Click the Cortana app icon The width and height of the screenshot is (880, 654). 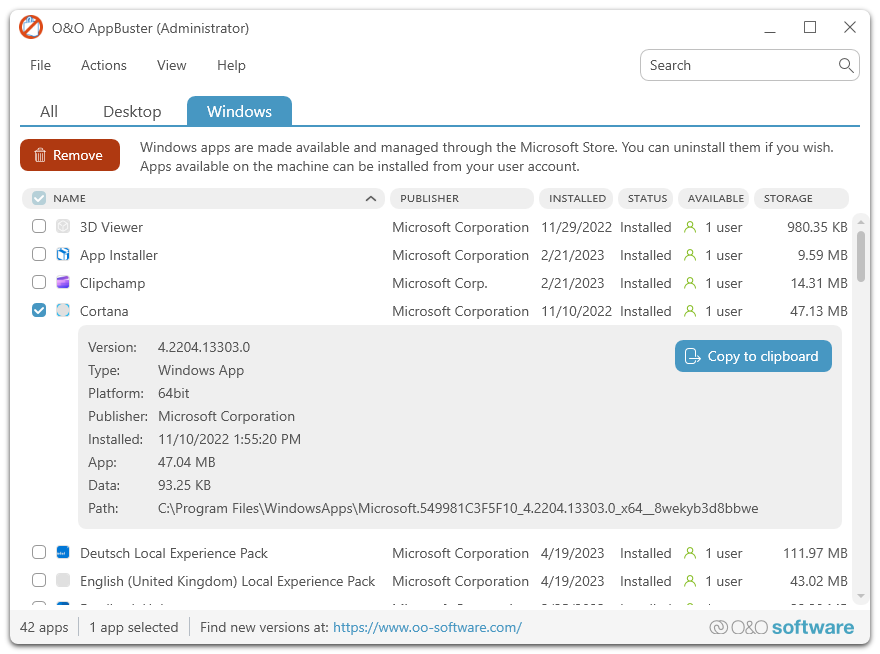[x=63, y=310]
